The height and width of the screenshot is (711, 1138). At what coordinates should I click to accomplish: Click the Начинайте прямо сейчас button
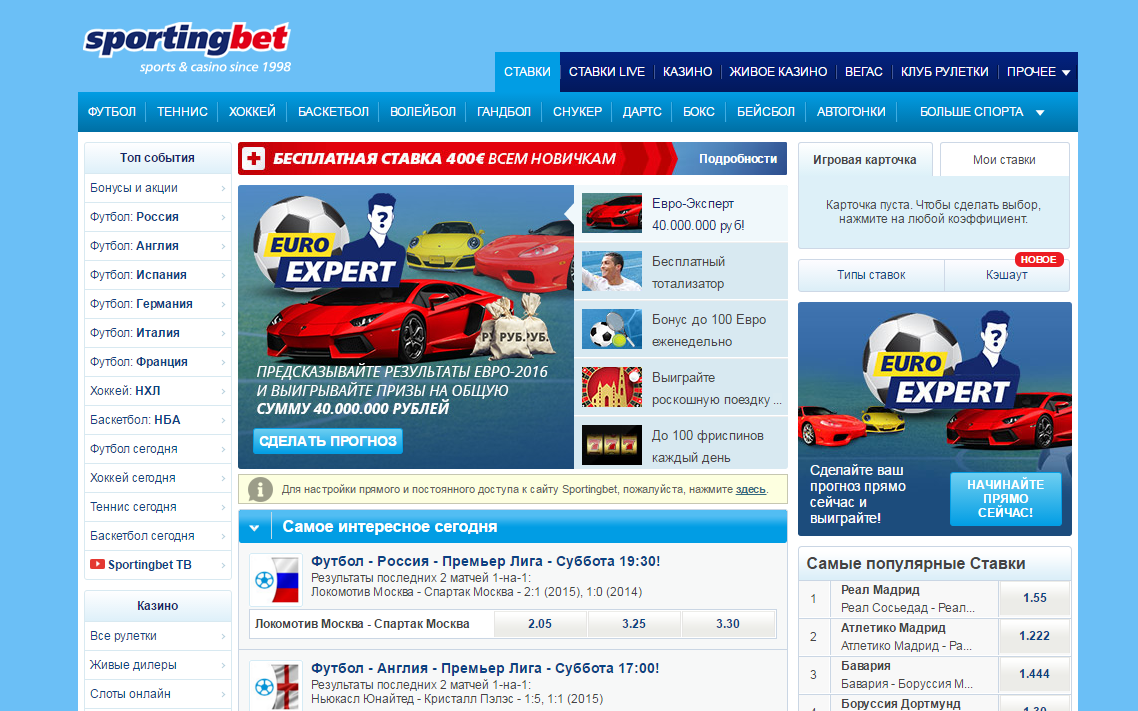pos(1006,498)
